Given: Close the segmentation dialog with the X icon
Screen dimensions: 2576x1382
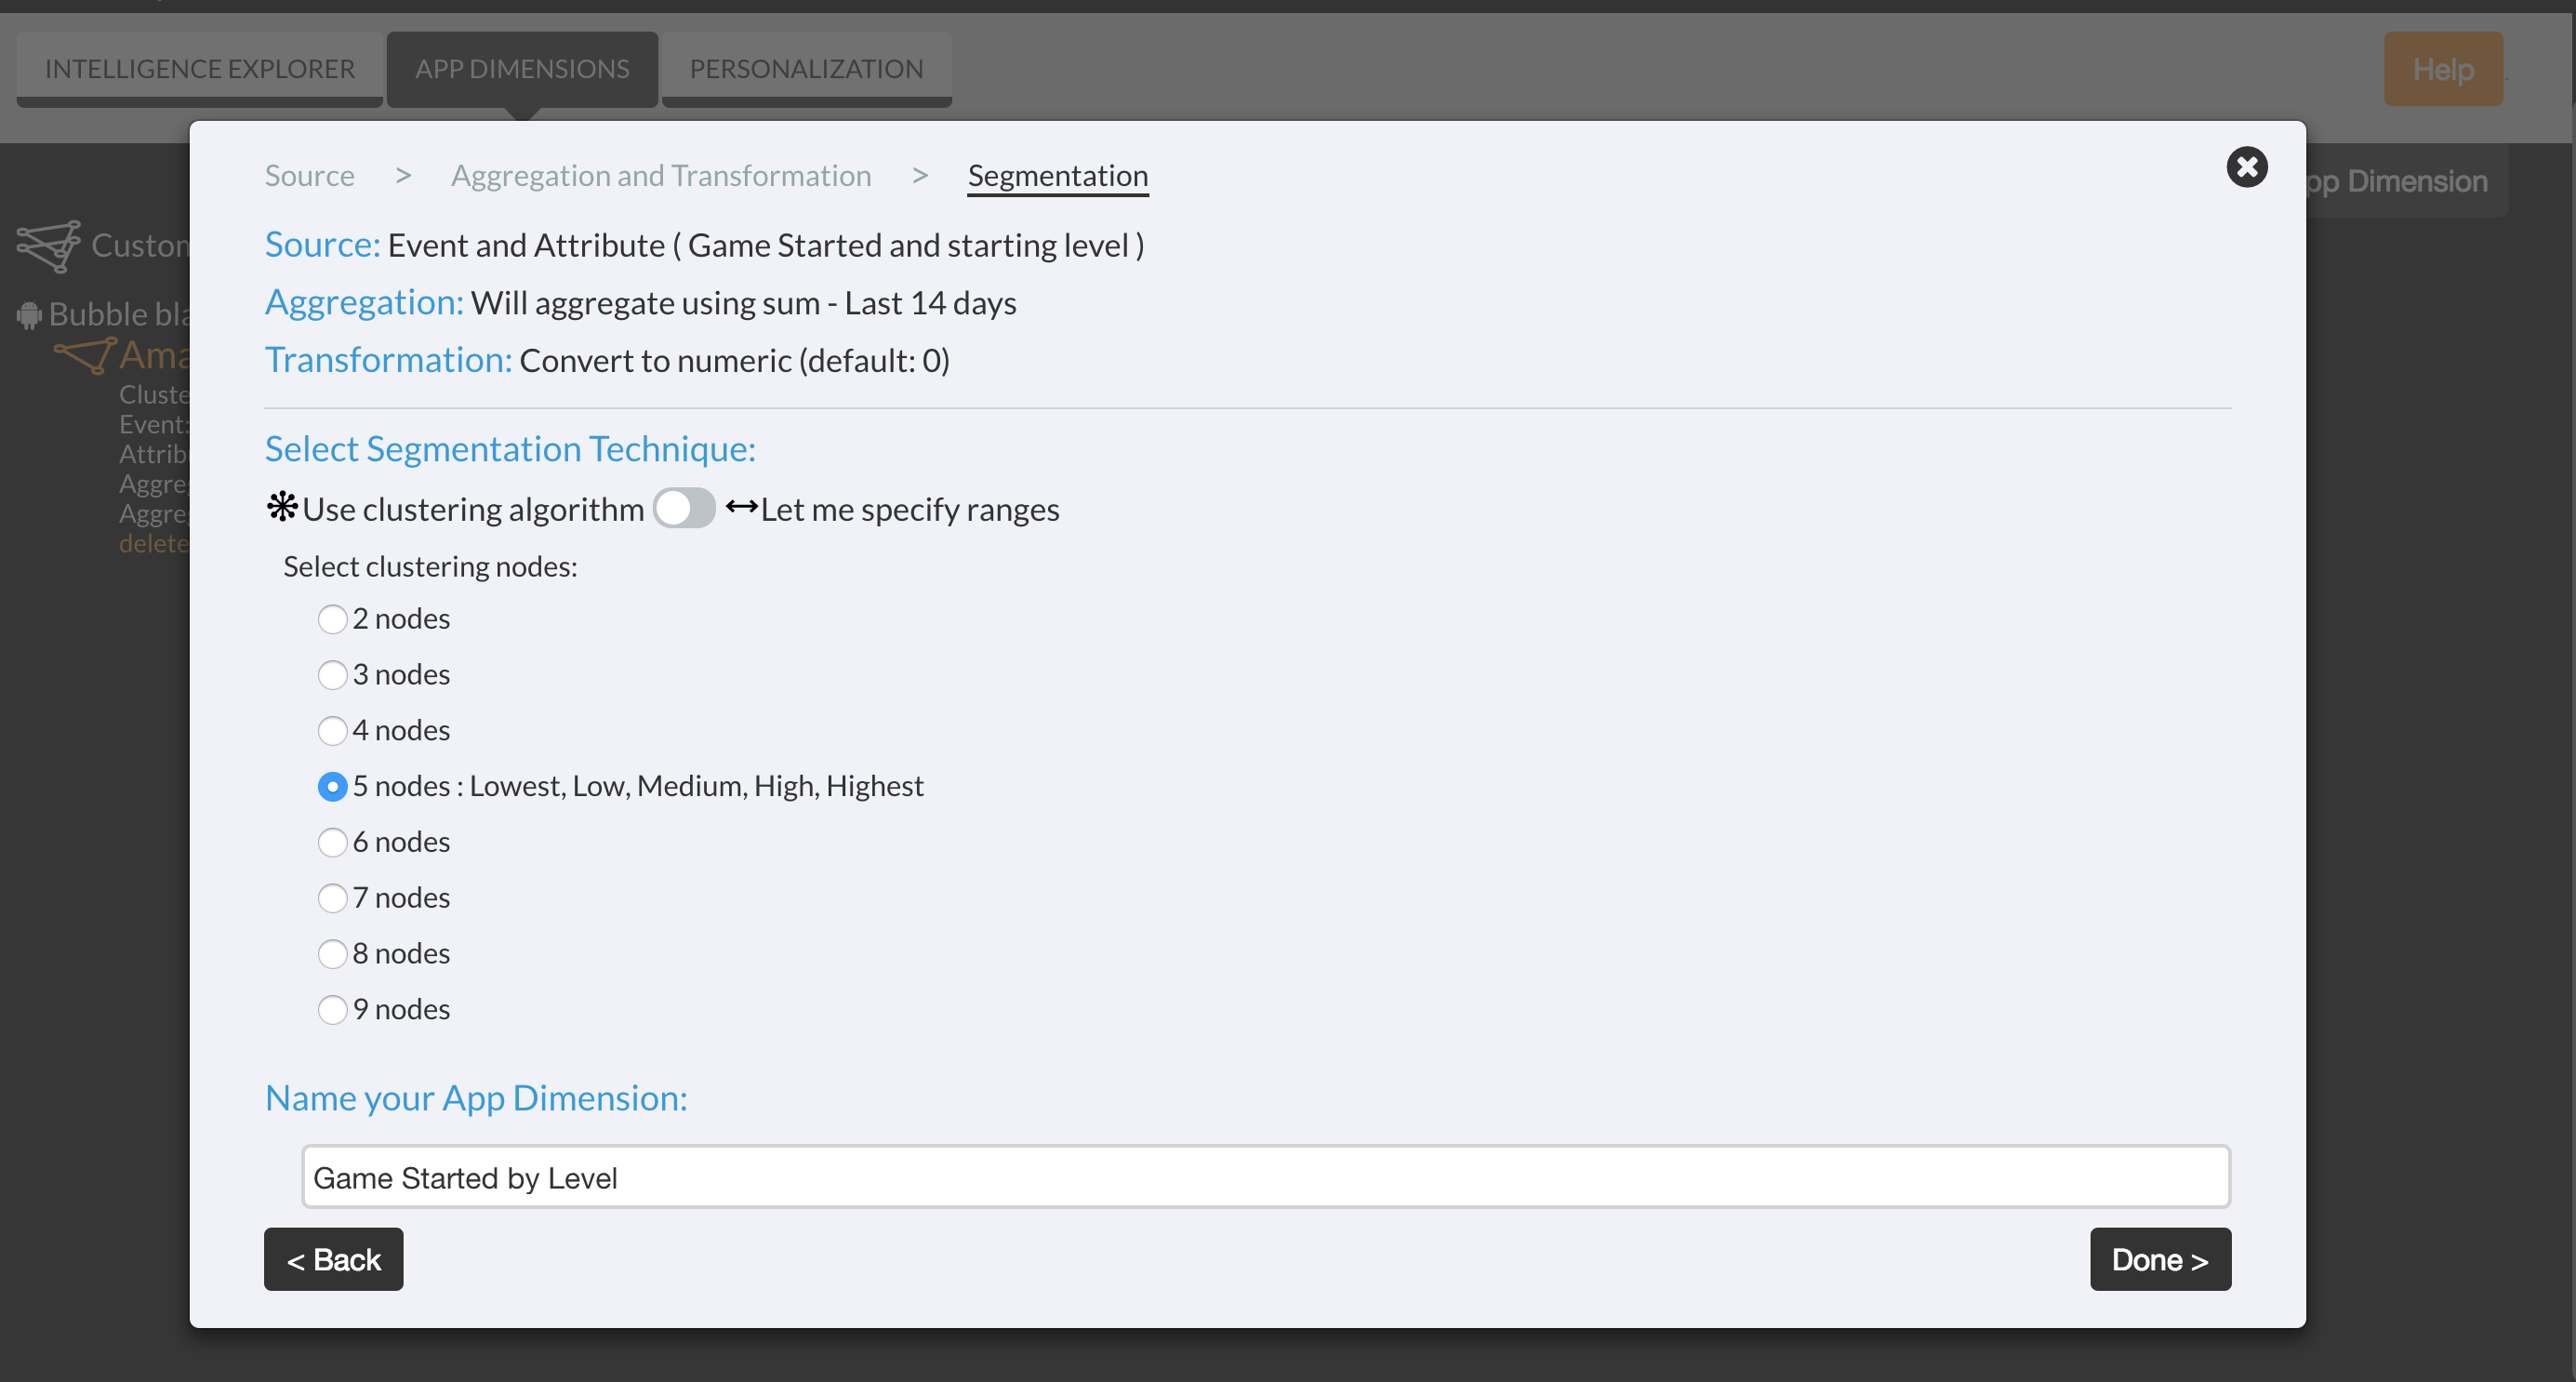Looking at the screenshot, I should [x=2246, y=167].
